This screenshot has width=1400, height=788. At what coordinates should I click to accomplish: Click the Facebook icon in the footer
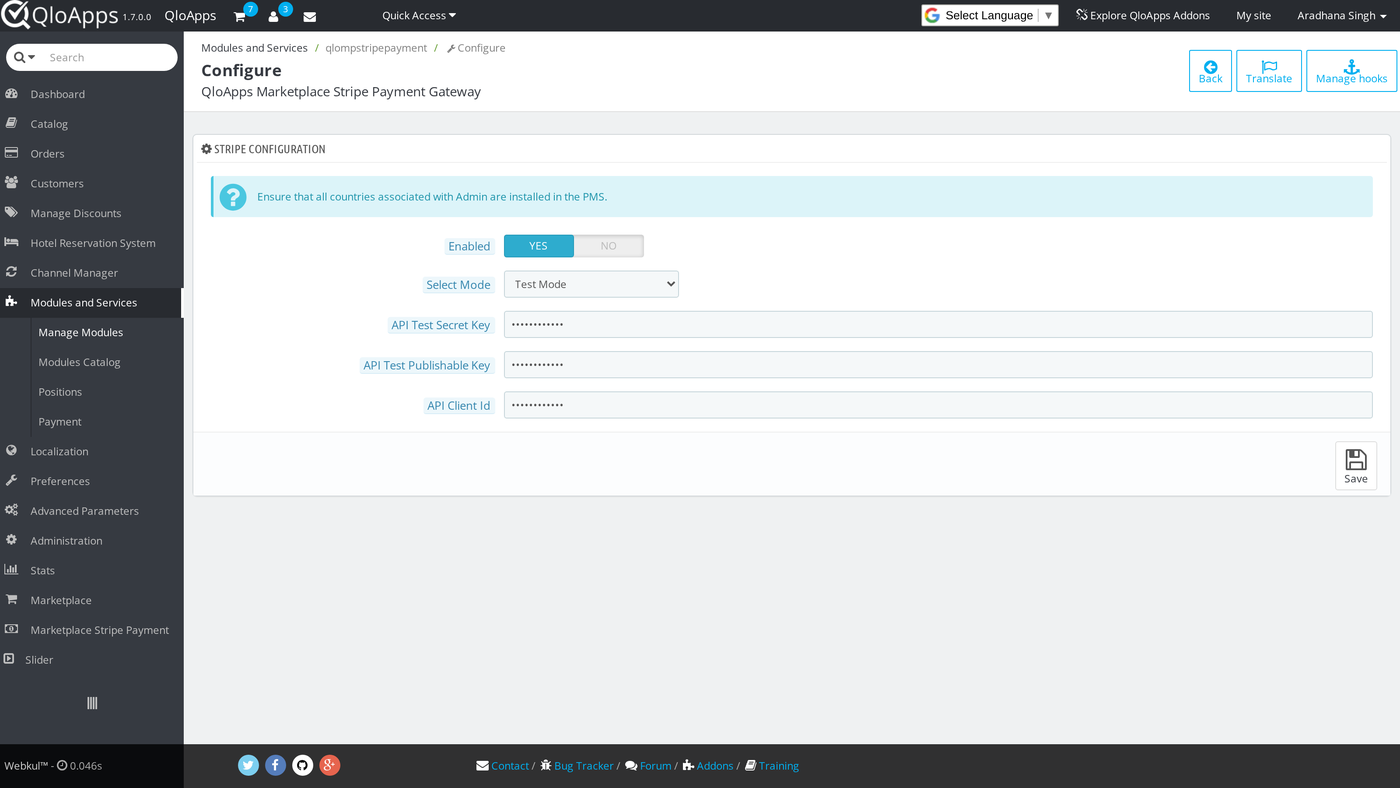coord(276,765)
